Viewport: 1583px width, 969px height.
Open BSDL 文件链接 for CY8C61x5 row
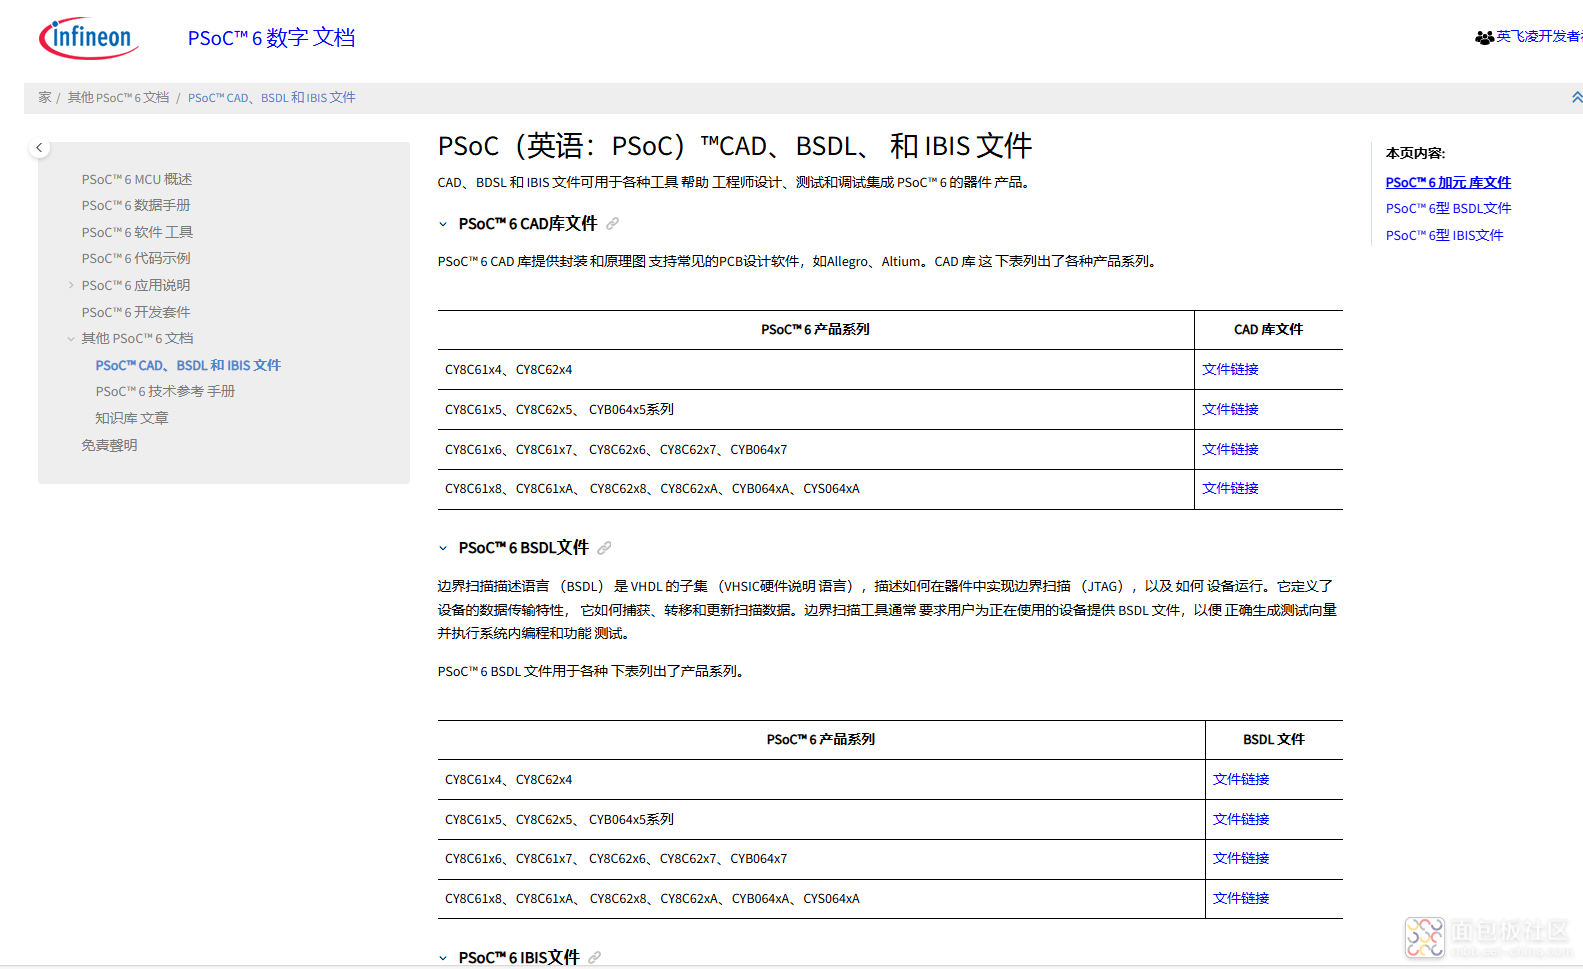click(x=1241, y=819)
